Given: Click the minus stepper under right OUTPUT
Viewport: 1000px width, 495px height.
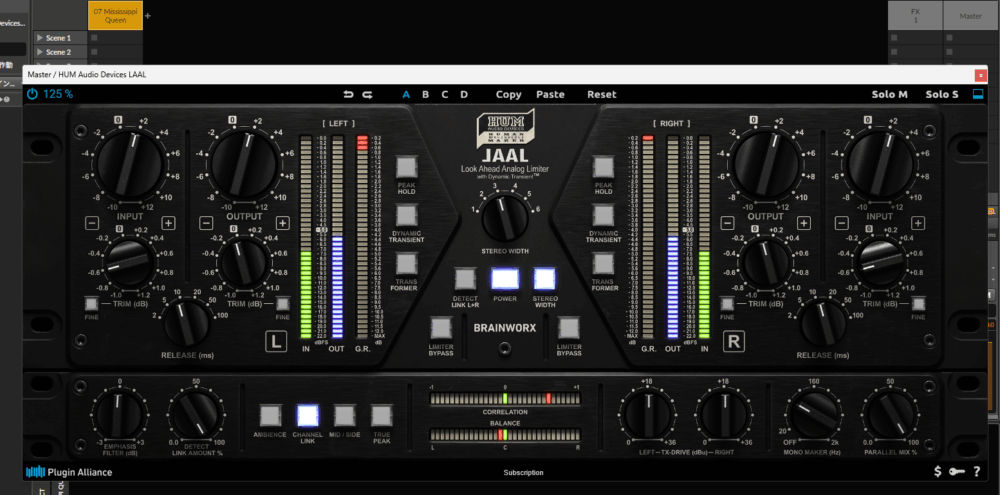Looking at the screenshot, I should coord(727,223).
